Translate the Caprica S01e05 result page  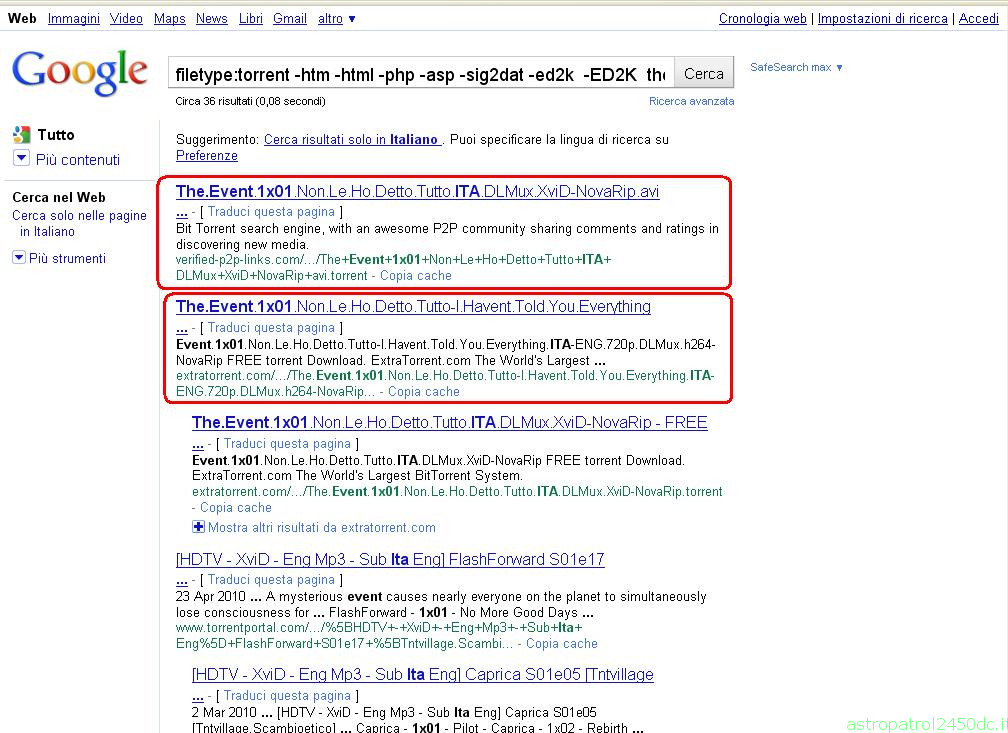click(287, 695)
